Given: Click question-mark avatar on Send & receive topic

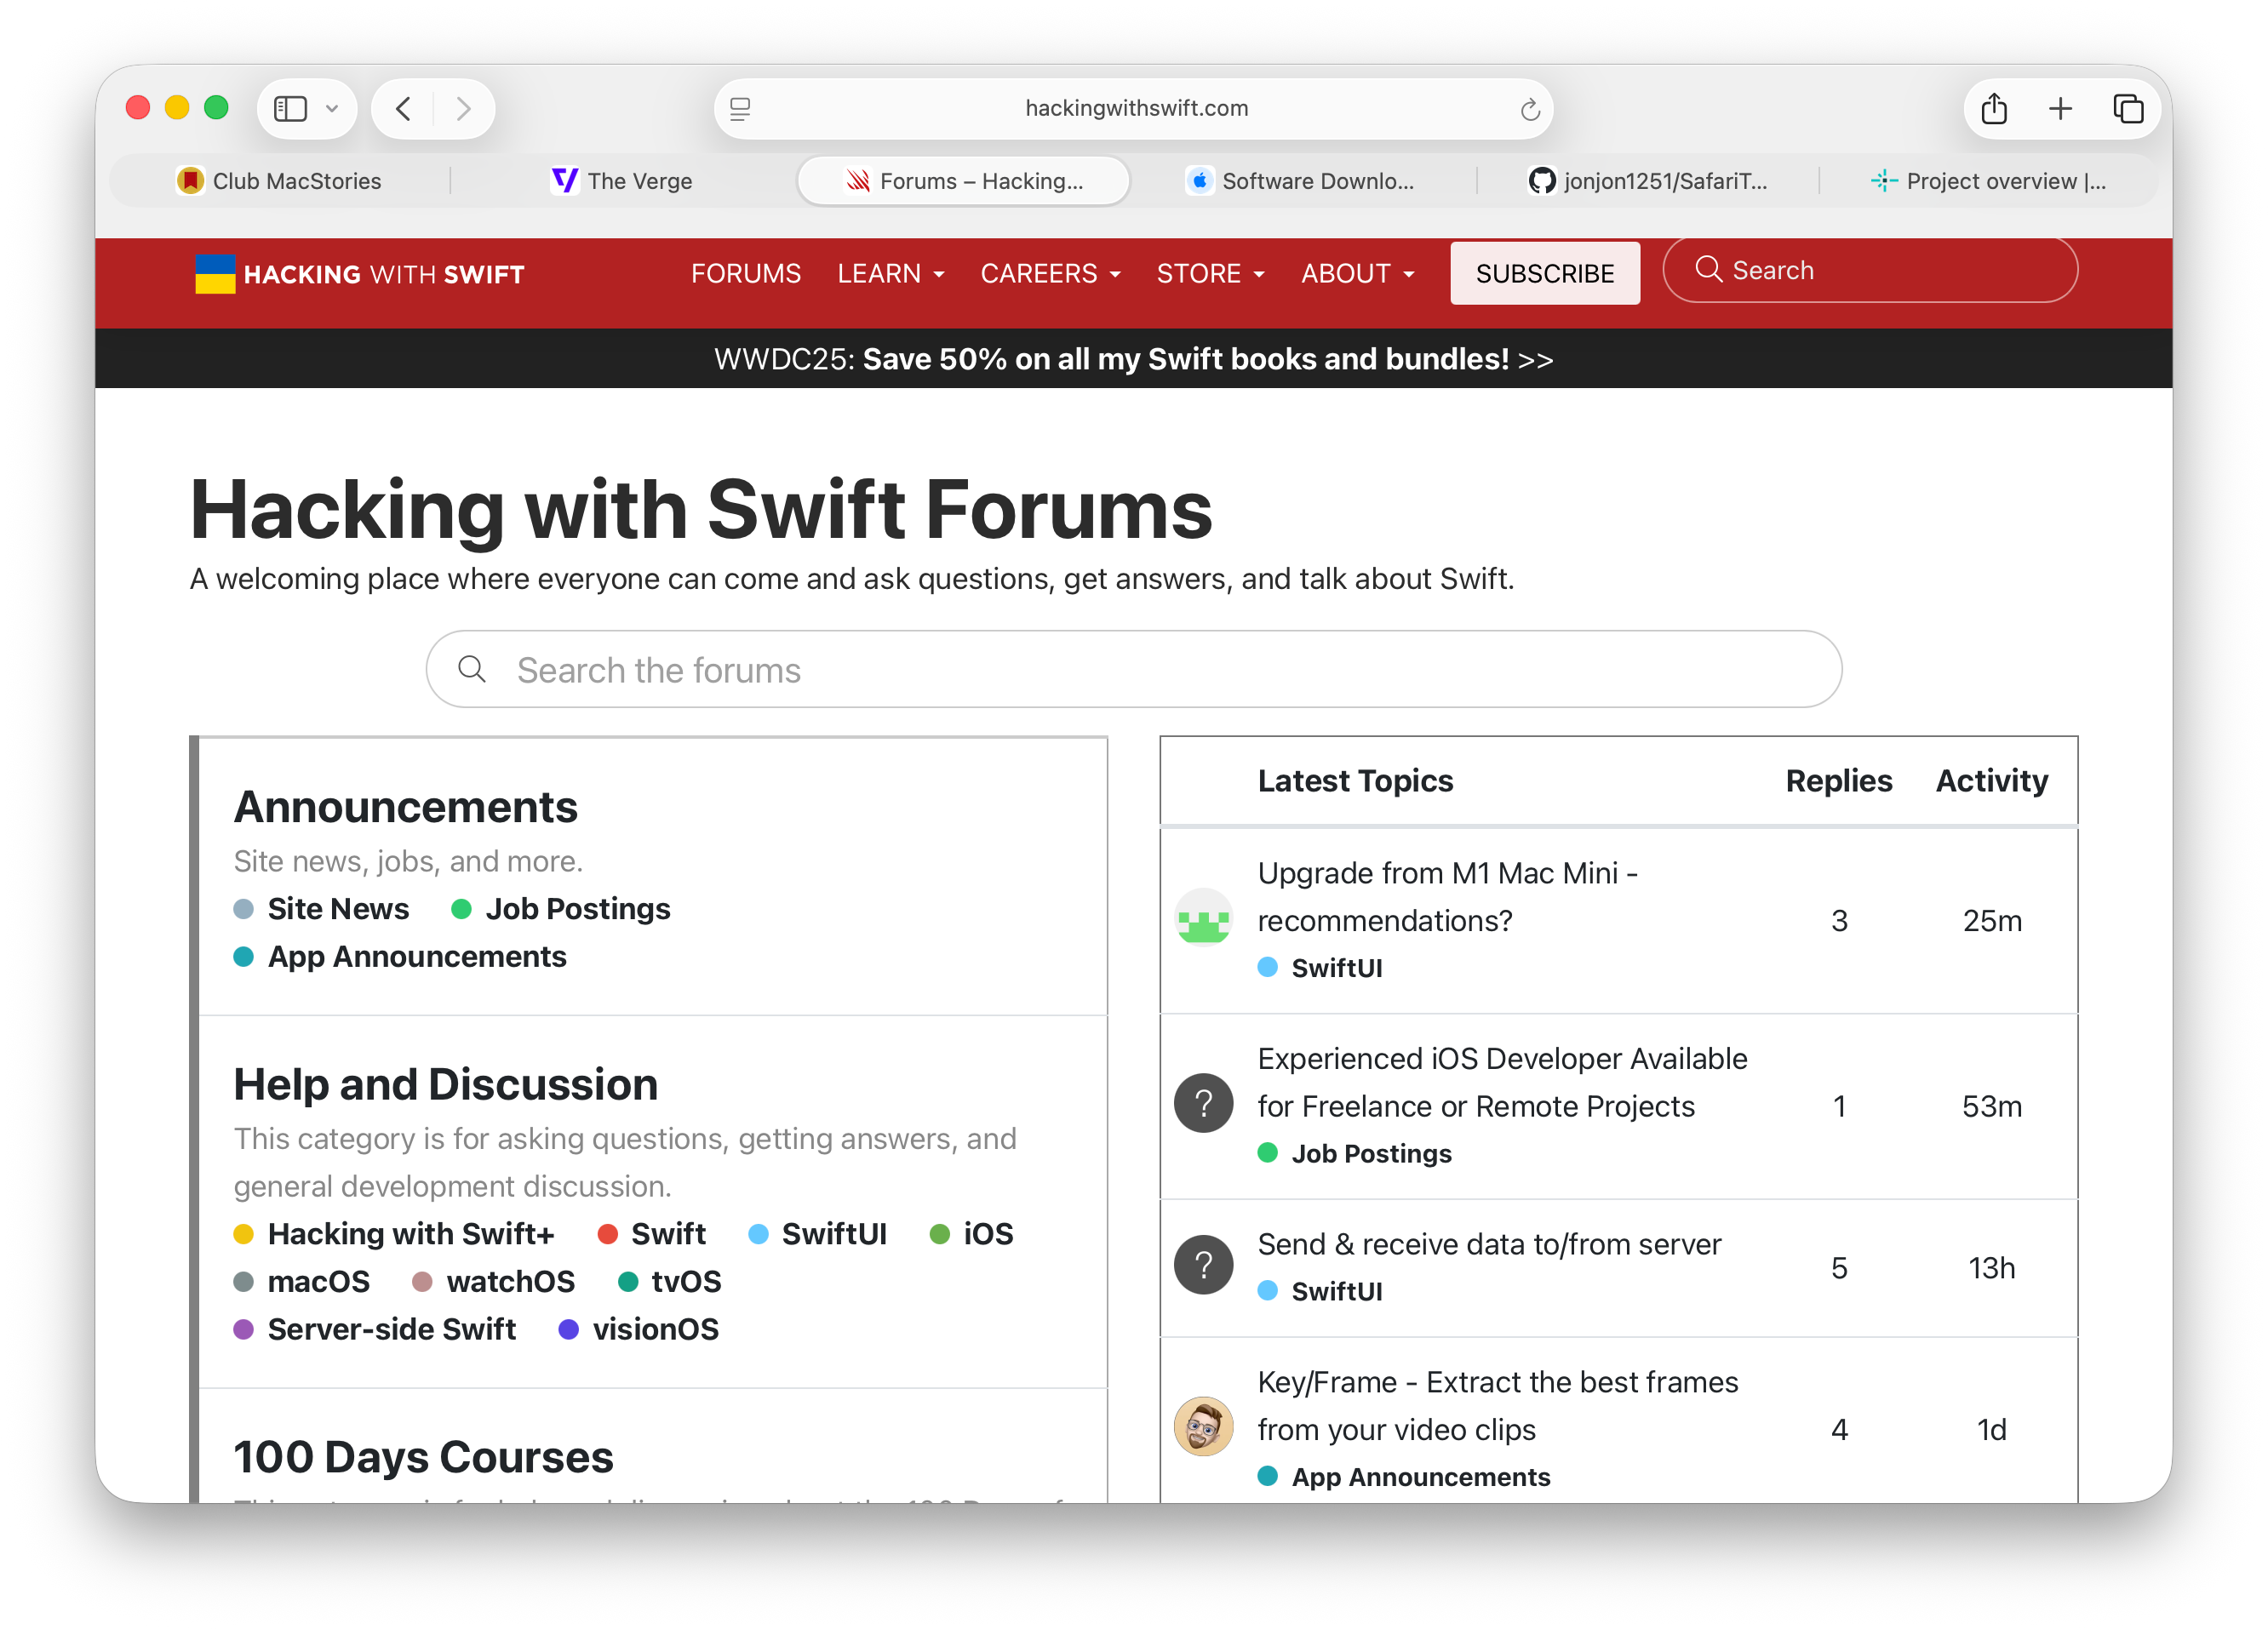Looking at the screenshot, I should [x=1203, y=1266].
